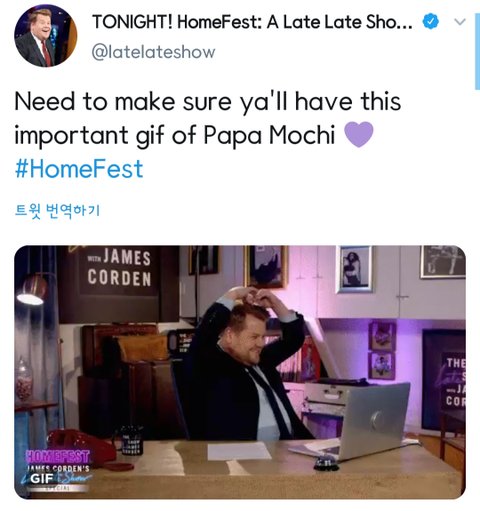
Task: Open the Late Late Show profile avatar
Action: (46, 36)
